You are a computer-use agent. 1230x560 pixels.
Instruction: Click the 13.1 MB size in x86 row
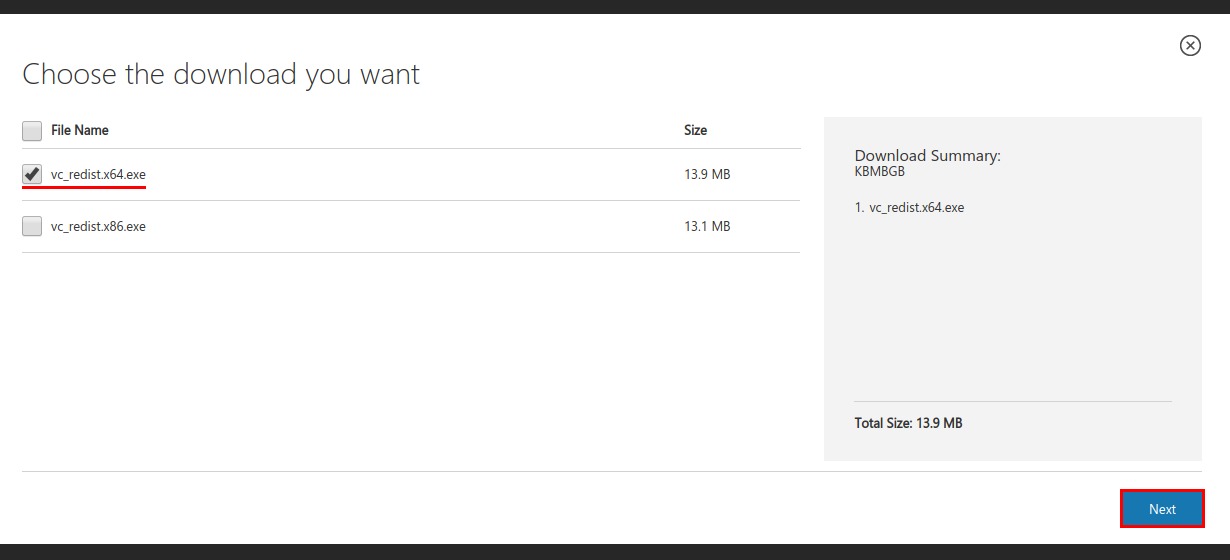coord(707,227)
